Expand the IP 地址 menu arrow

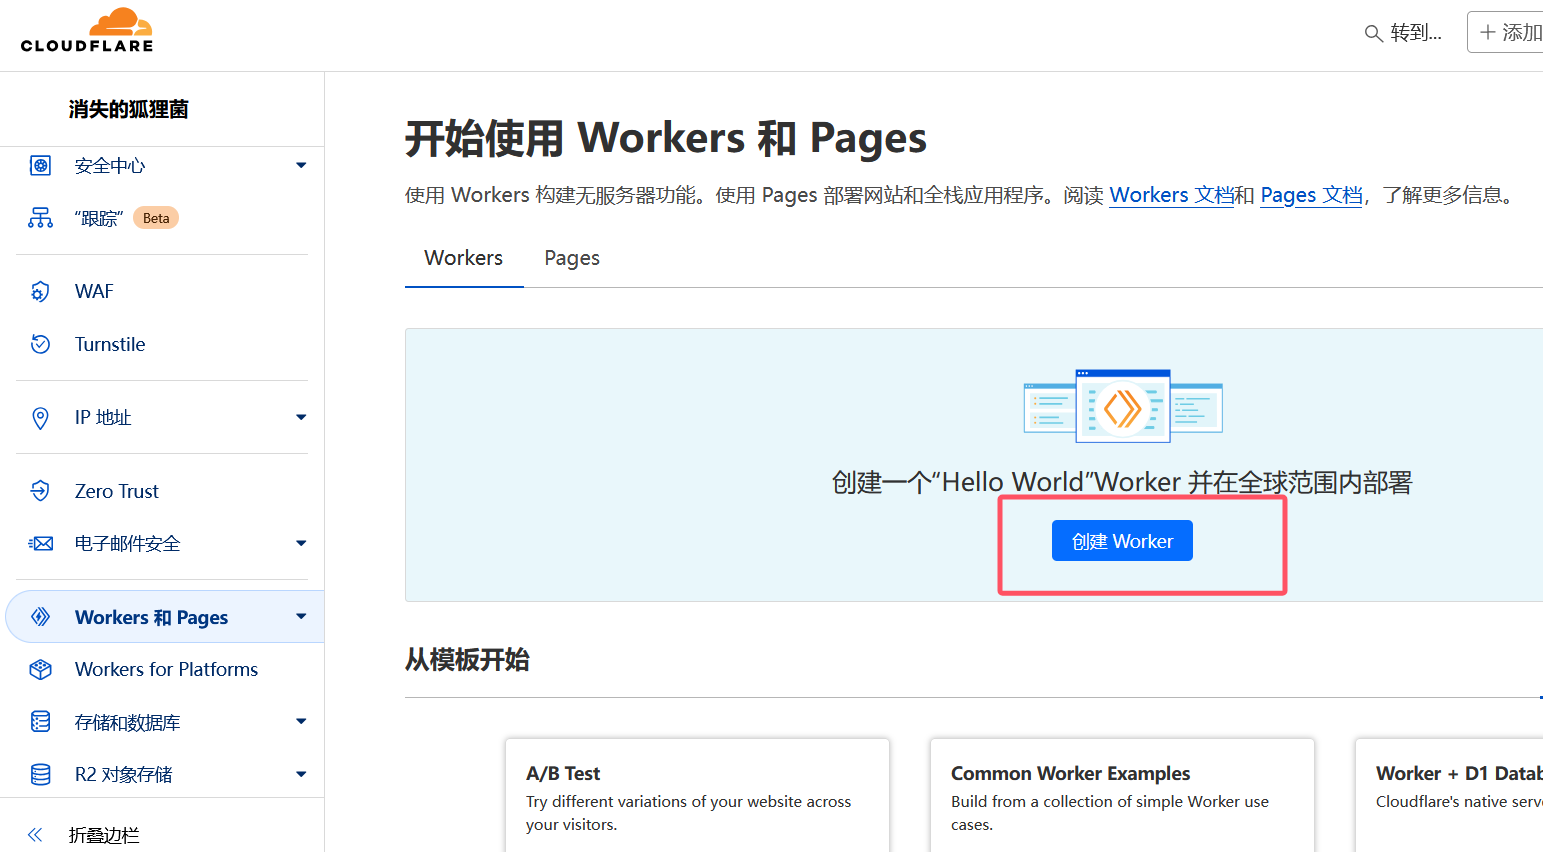(x=301, y=418)
